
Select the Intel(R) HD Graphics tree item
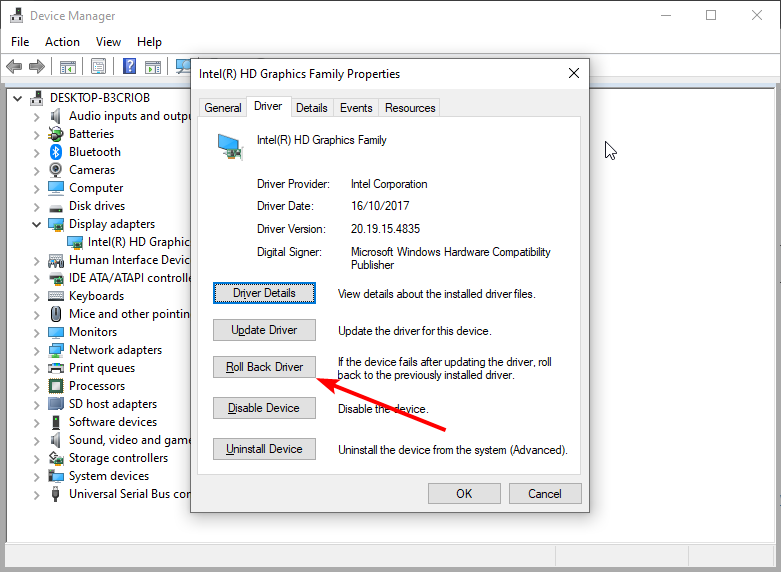click(x=139, y=242)
